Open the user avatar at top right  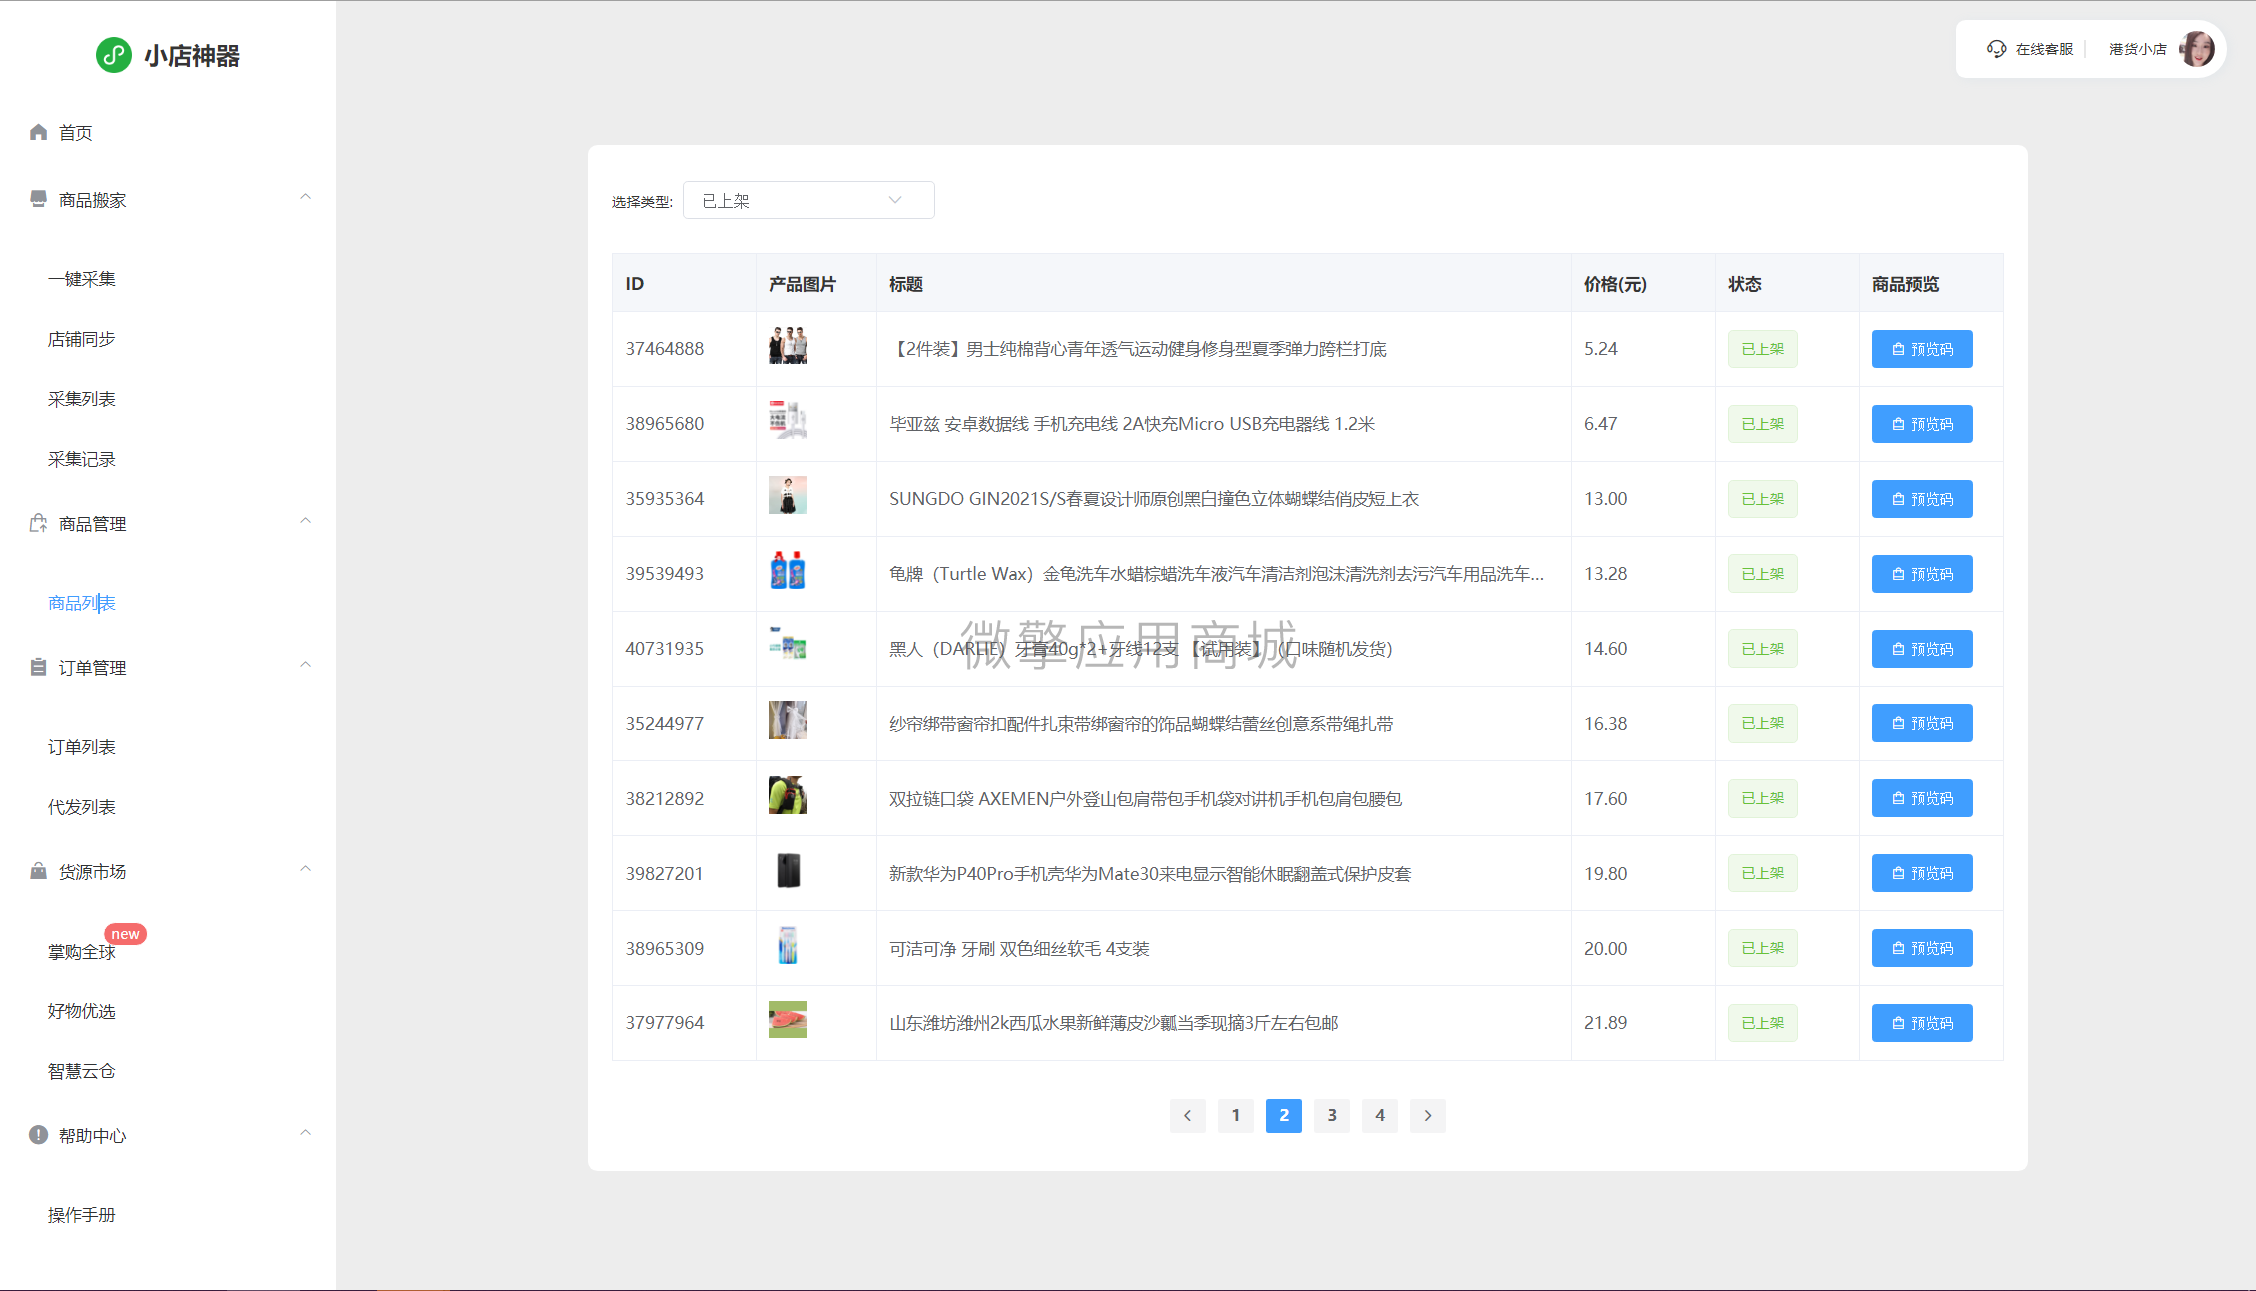(x=2197, y=49)
